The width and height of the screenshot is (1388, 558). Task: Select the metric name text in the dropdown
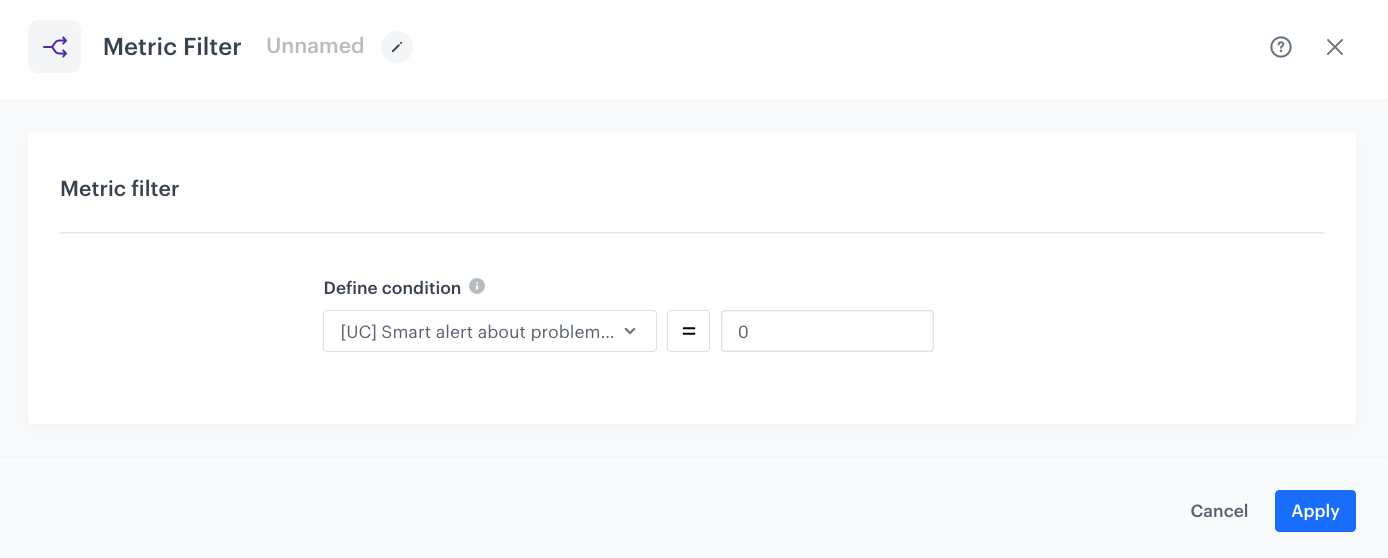click(x=477, y=332)
